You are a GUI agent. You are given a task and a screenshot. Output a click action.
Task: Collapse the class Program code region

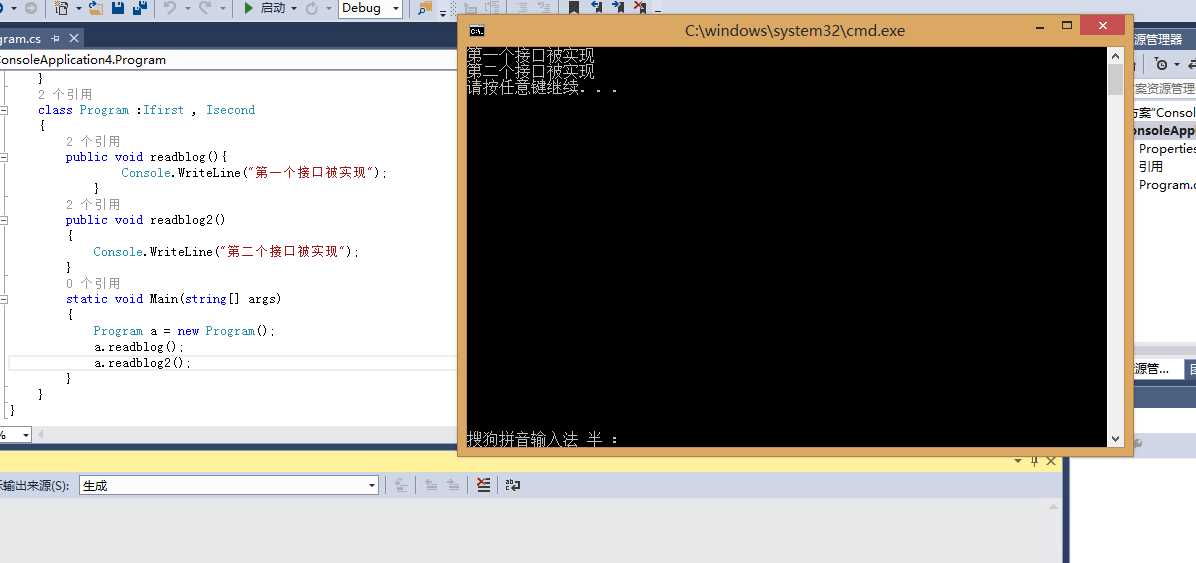coord(4,110)
